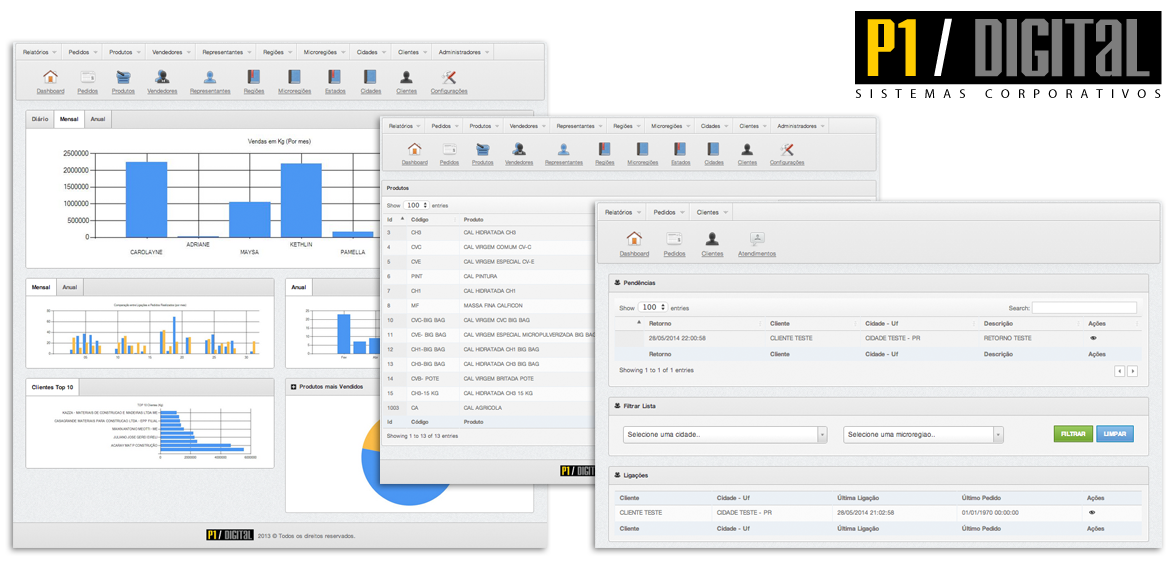This screenshot has width=1170, height=563.
Task: Open Vendedores icon in leftmost dashboard window
Action: point(162,77)
